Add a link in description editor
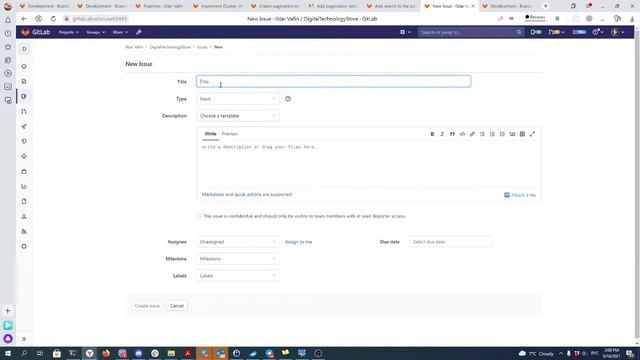Image resolution: width=640 pixels, height=360 pixels. (472, 134)
